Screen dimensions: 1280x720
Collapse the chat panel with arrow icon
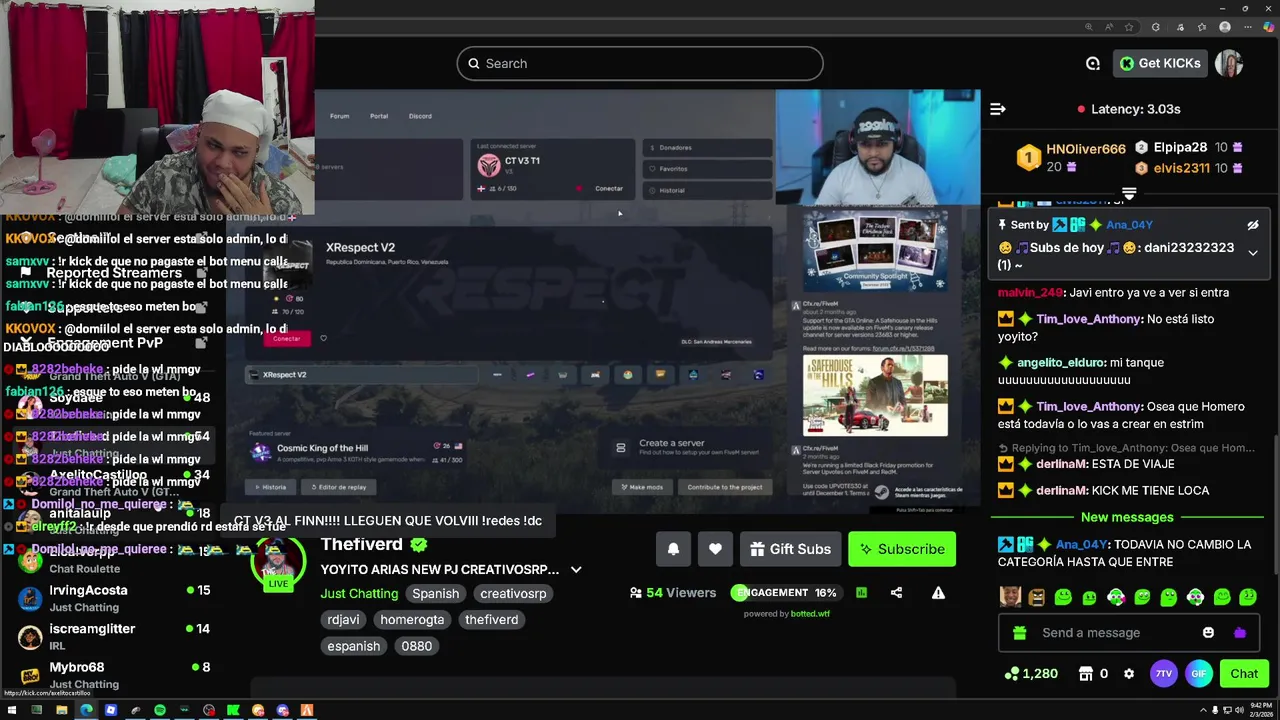[x=997, y=109]
